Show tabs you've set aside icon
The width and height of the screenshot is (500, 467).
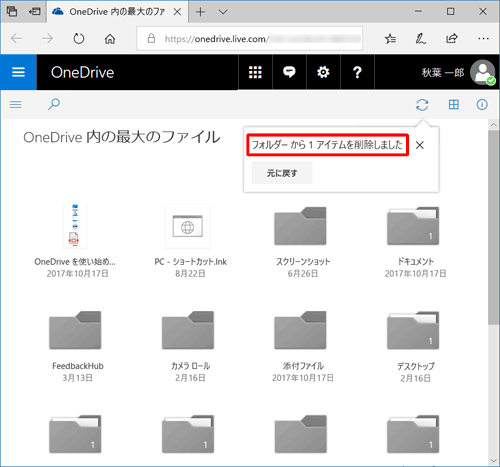pyautogui.click(x=12, y=12)
